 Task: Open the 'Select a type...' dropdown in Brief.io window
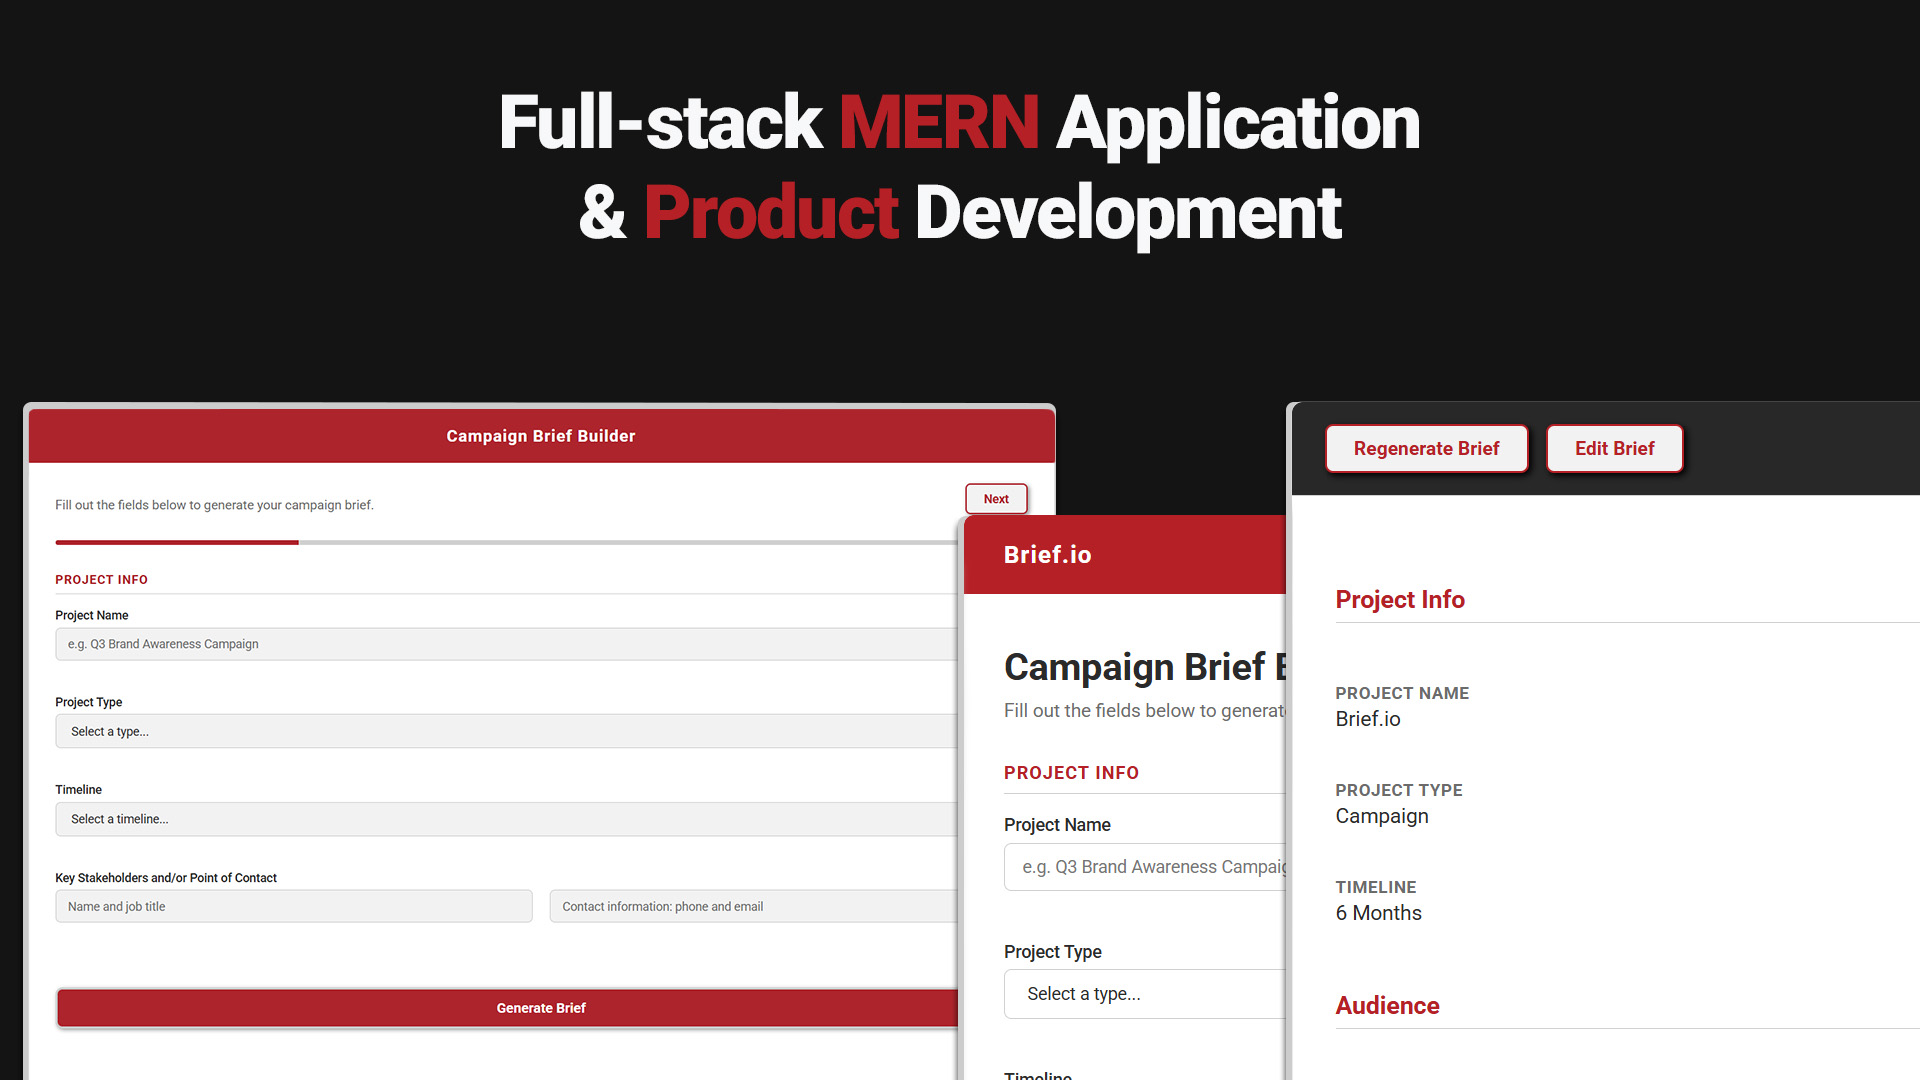point(1145,994)
